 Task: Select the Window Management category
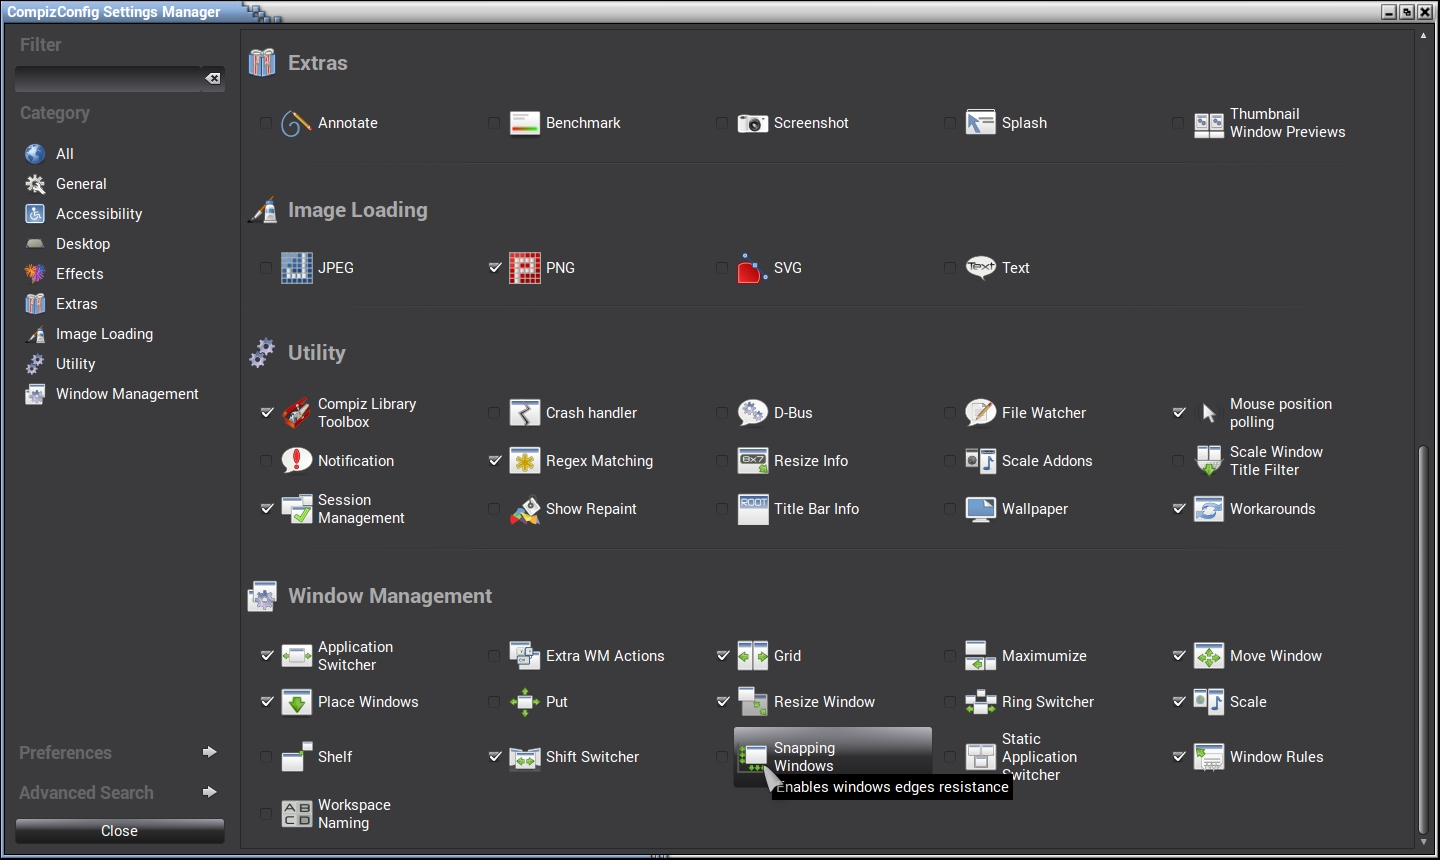[x=127, y=394]
